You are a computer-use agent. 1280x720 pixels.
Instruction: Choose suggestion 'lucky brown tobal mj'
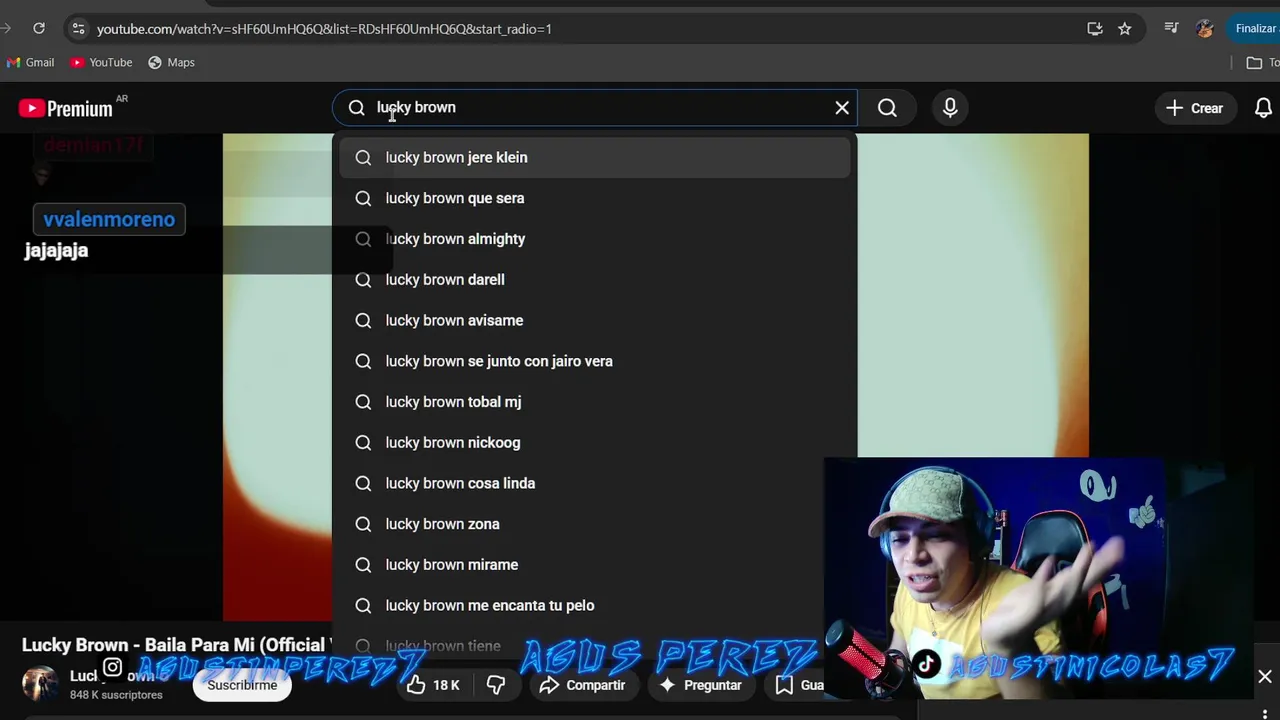[595, 402]
